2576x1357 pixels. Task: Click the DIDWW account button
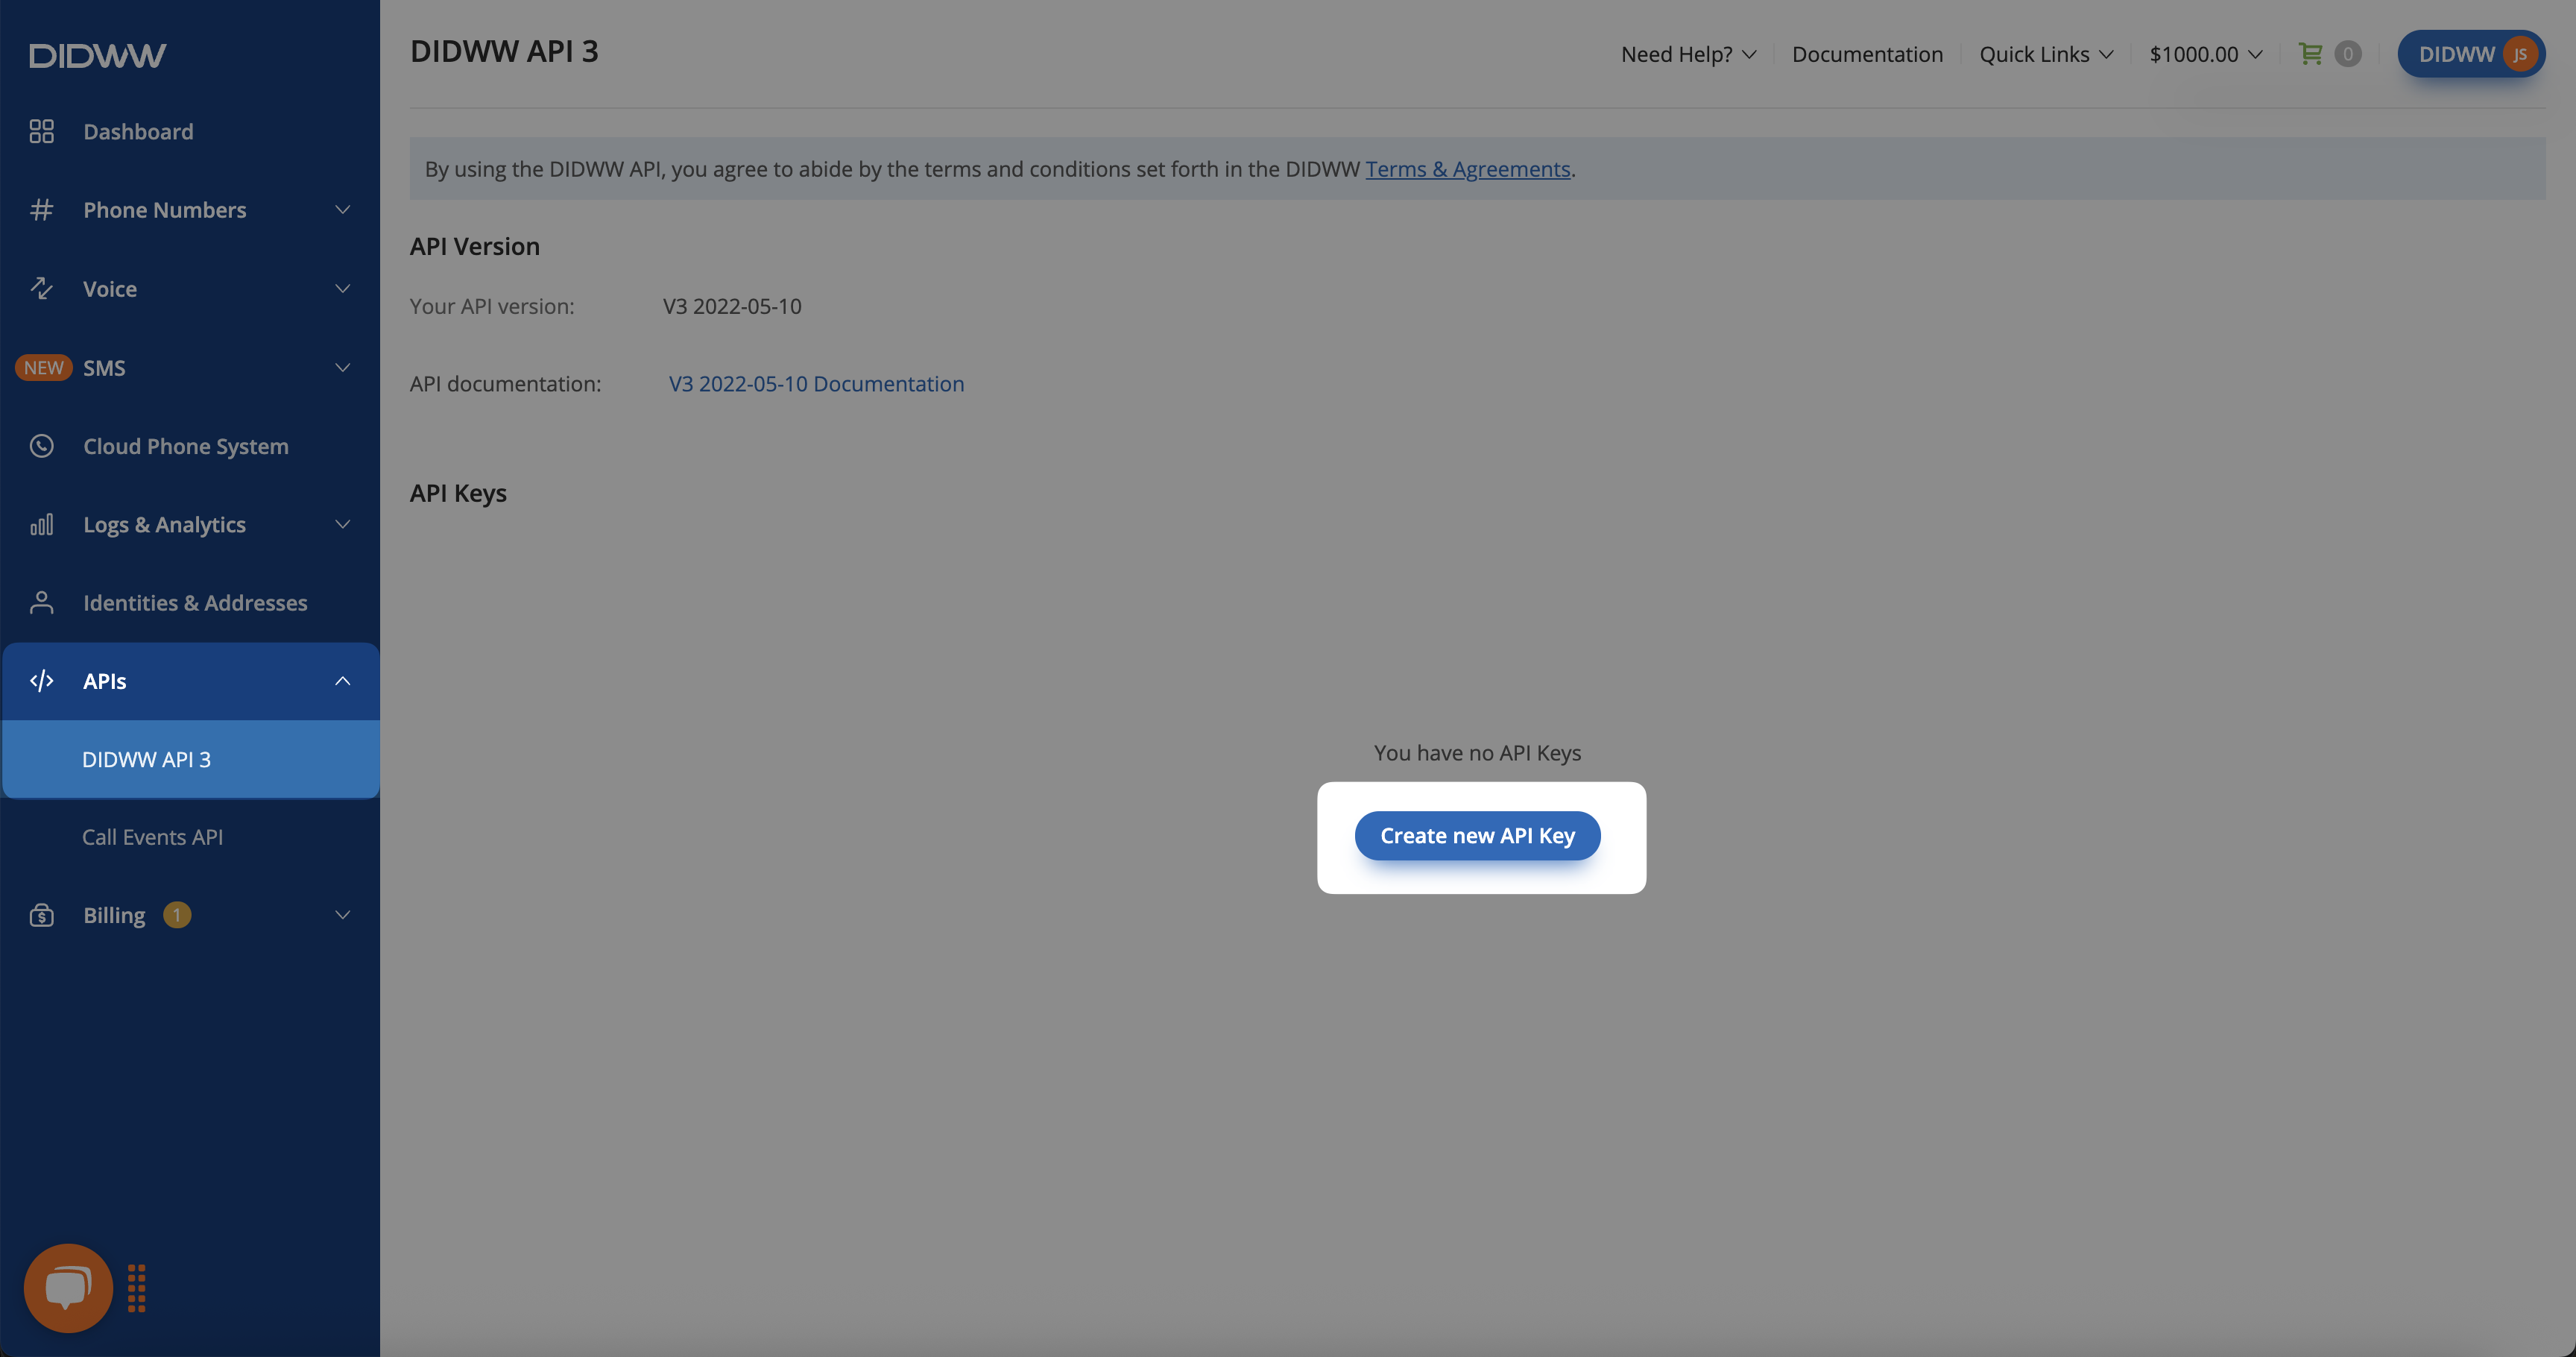pos(2471,54)
